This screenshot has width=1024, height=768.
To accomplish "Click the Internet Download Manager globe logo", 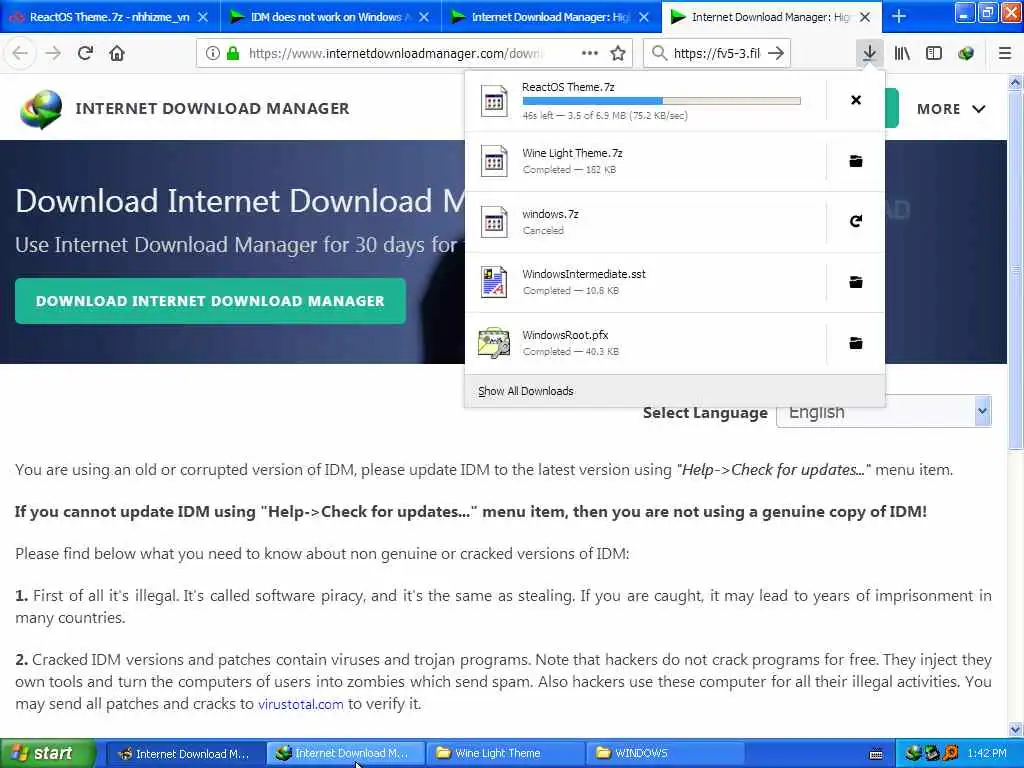I will [x=41, y=108].
